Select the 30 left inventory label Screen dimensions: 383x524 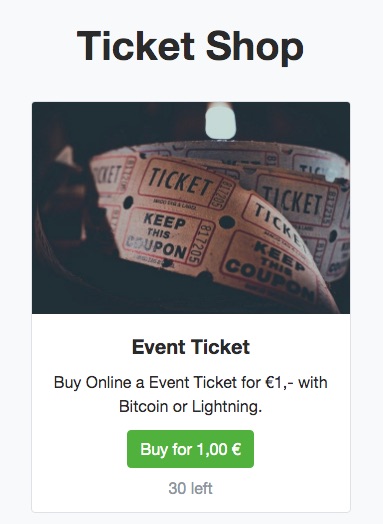click(190, 488)
